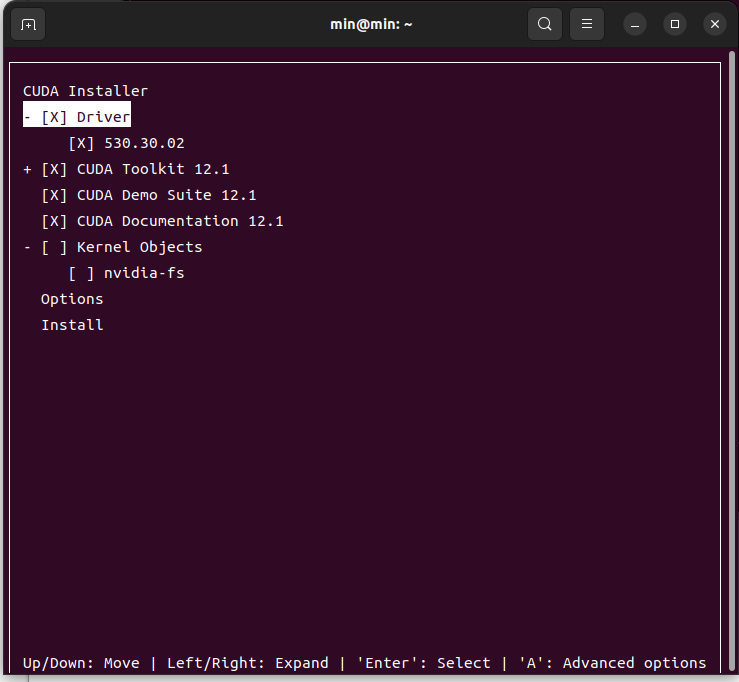Open the terminal search
The height and width of the screenshot is (682, 739).
(x=544, y=24)
